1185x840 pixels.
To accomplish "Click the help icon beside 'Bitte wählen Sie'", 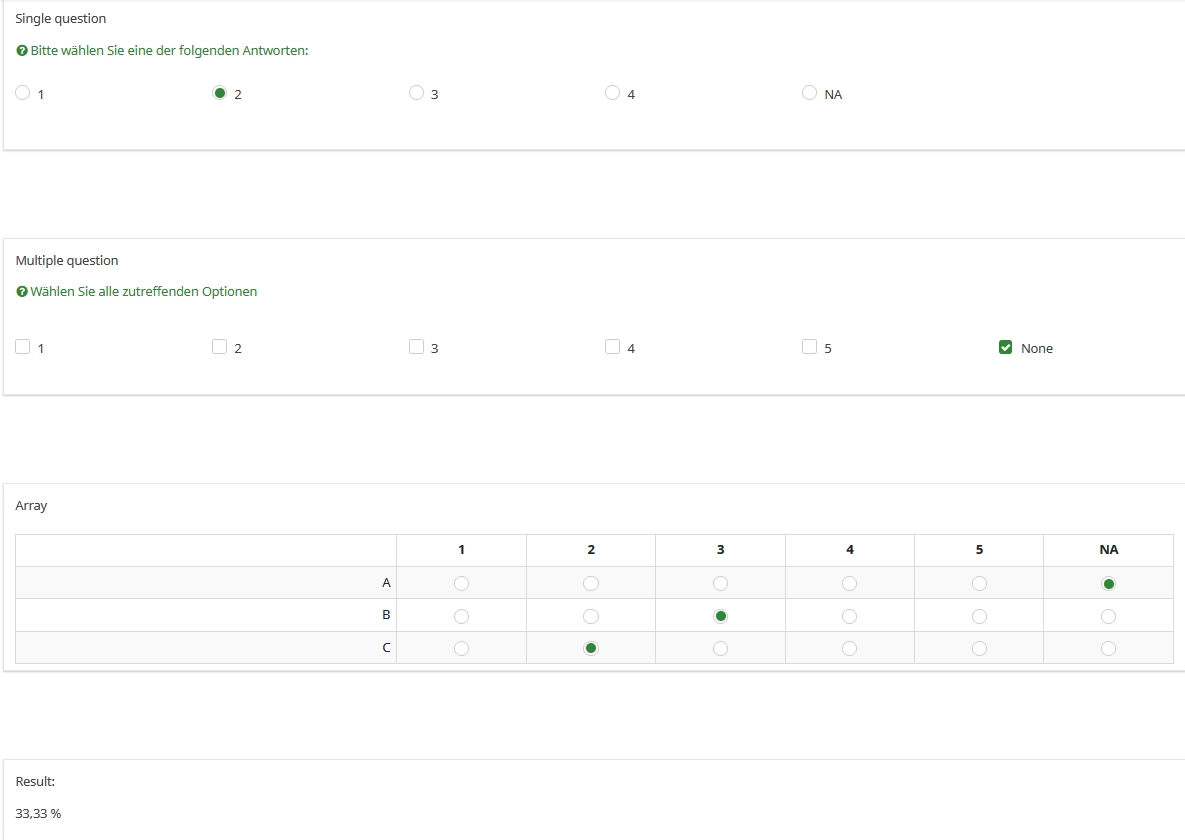I will (22, 51).
